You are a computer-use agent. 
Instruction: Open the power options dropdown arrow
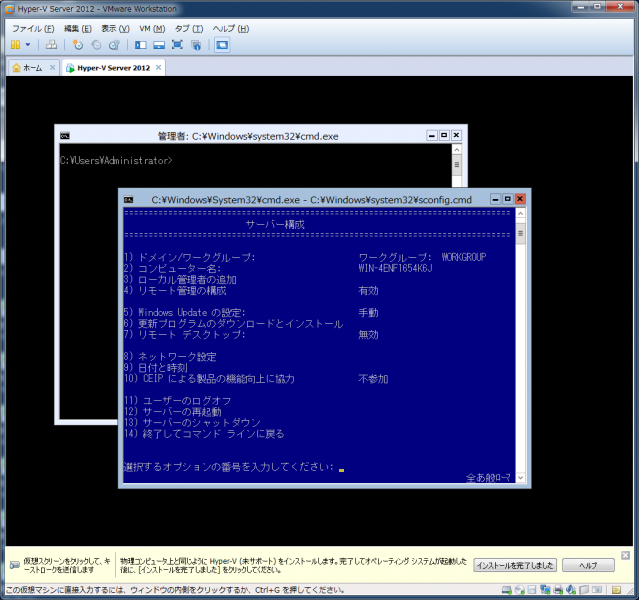28,45
